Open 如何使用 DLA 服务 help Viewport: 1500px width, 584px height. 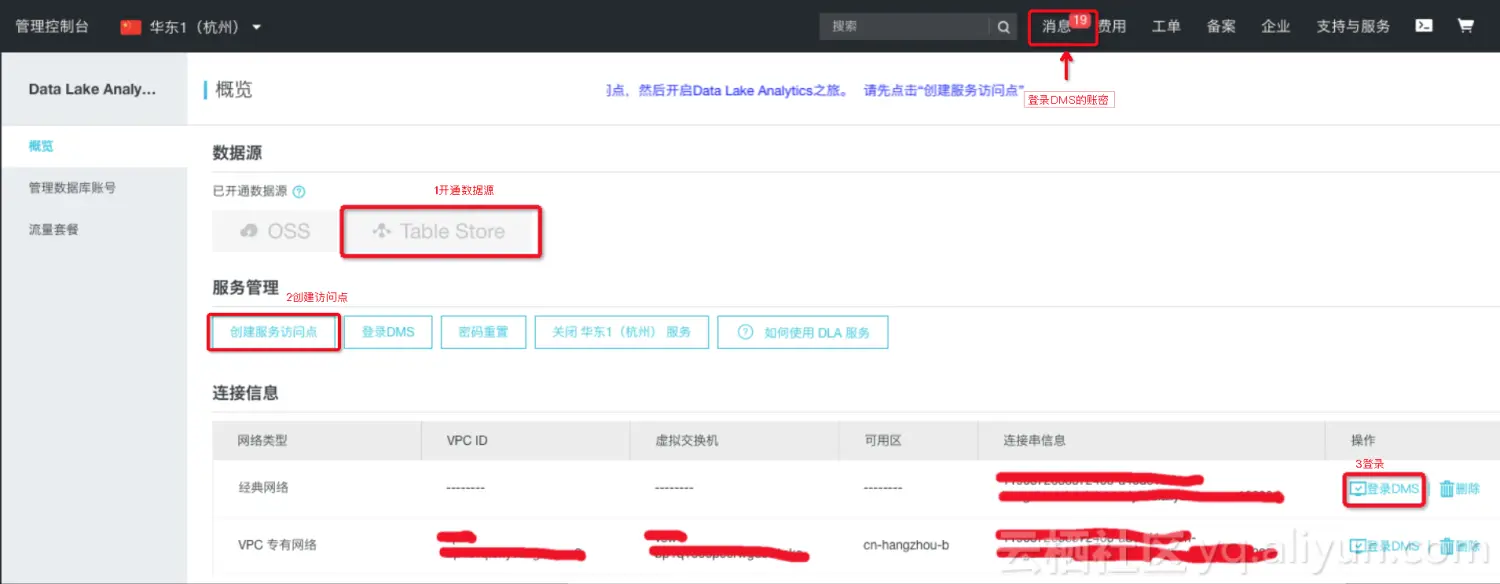tap(803, 332)
